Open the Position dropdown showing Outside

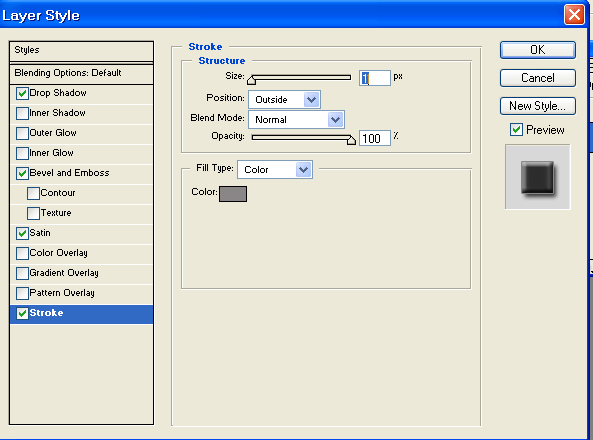pyautogui.click(x=284, y=100)
